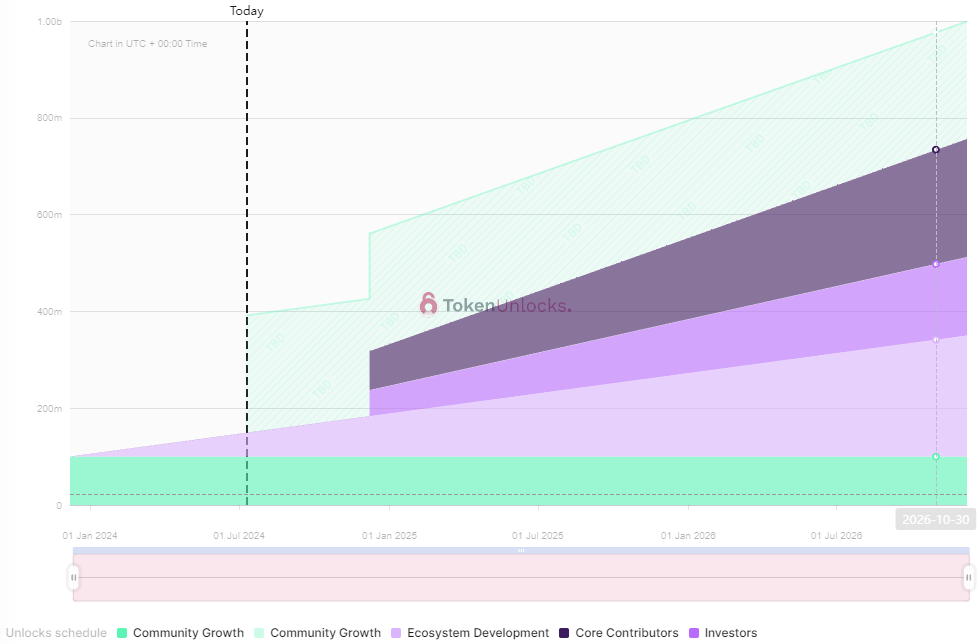The image size is (980, 644).
Task: Toggle the Ecosystem Development legend entry
Action: tap(470, 633)
